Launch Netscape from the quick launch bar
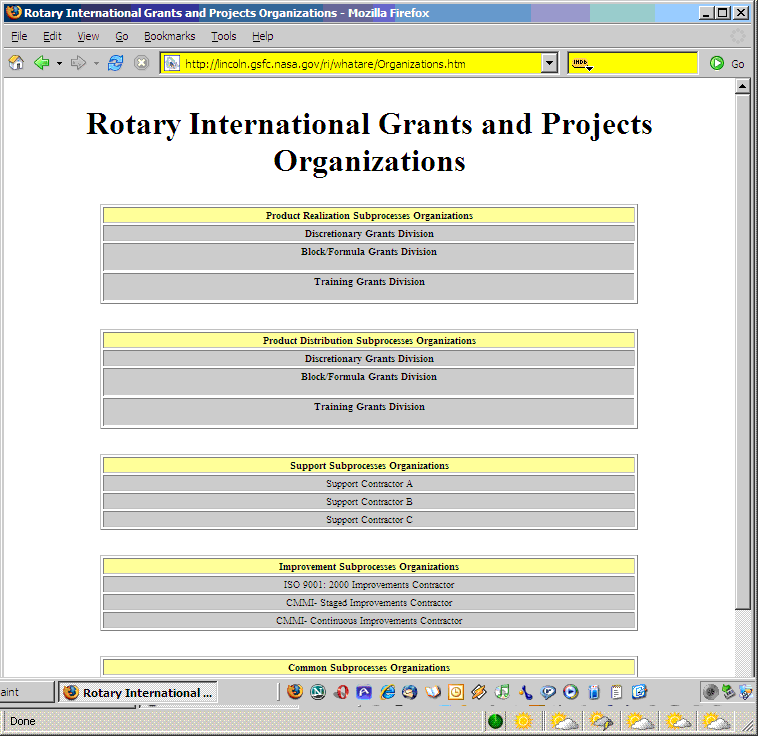Image resolution: width=758 pixels, height=736 pixels. click(318, 692)
